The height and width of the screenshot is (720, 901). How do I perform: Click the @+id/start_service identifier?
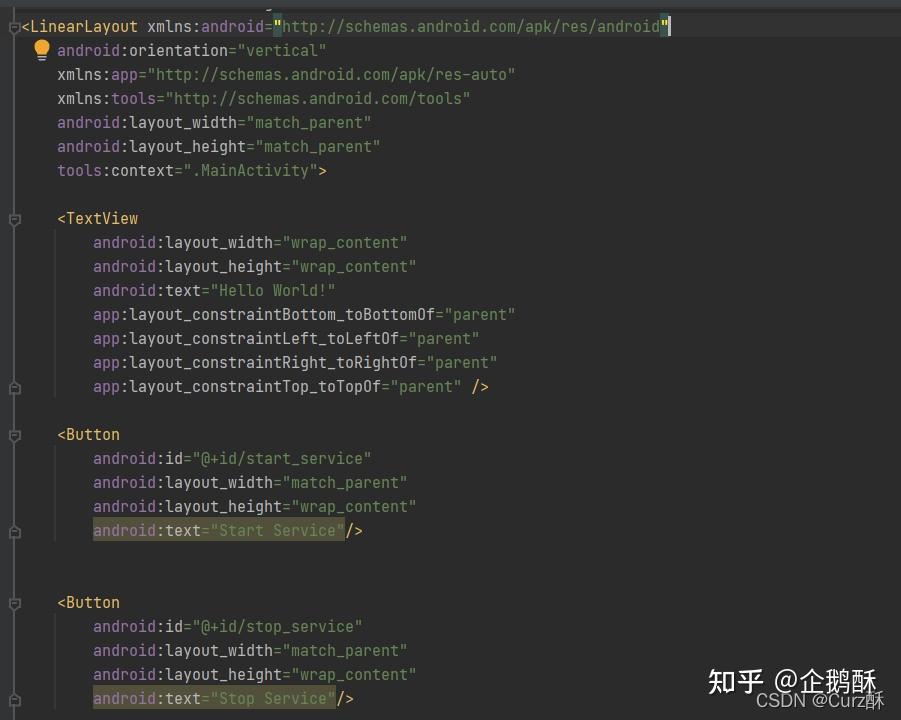coord(295,458)
